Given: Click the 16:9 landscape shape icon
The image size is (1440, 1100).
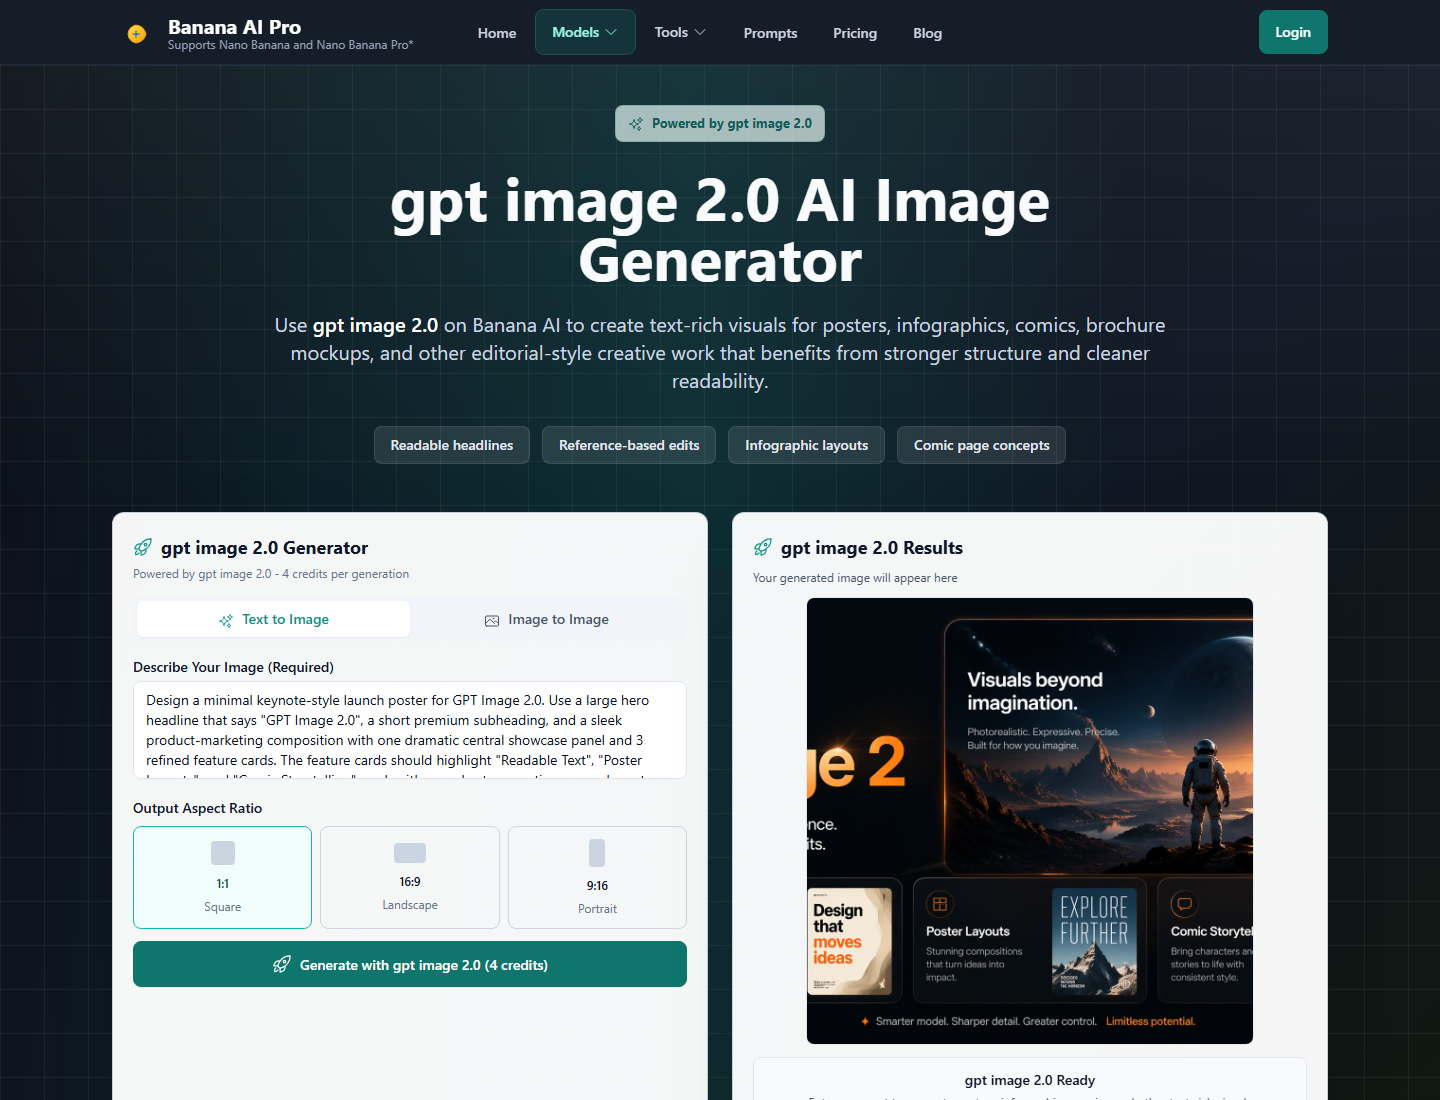Looking at the screenshot, I should (x=410, y=853).
